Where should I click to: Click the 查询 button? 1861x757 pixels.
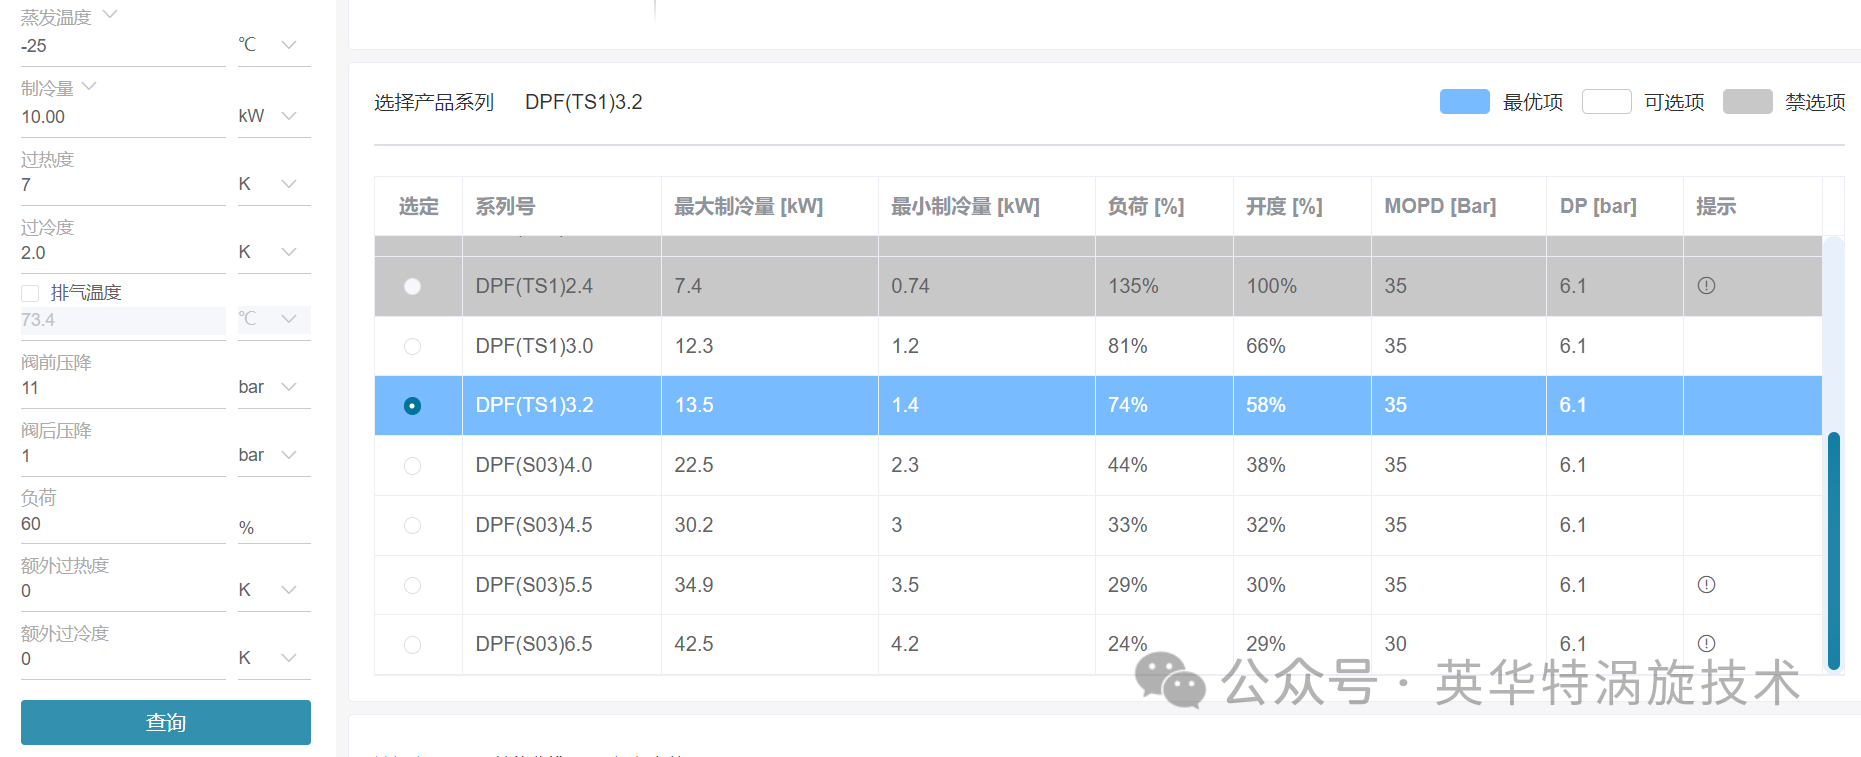click(166, 722)
